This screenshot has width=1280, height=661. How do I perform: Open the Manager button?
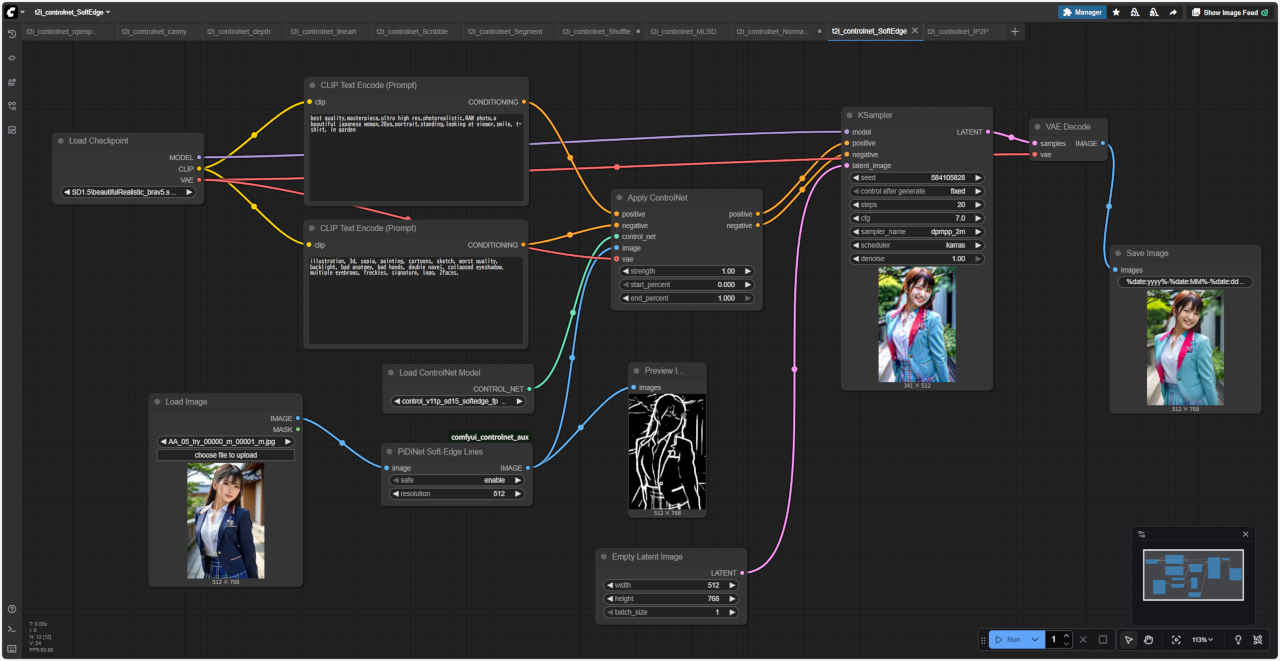1082,13
